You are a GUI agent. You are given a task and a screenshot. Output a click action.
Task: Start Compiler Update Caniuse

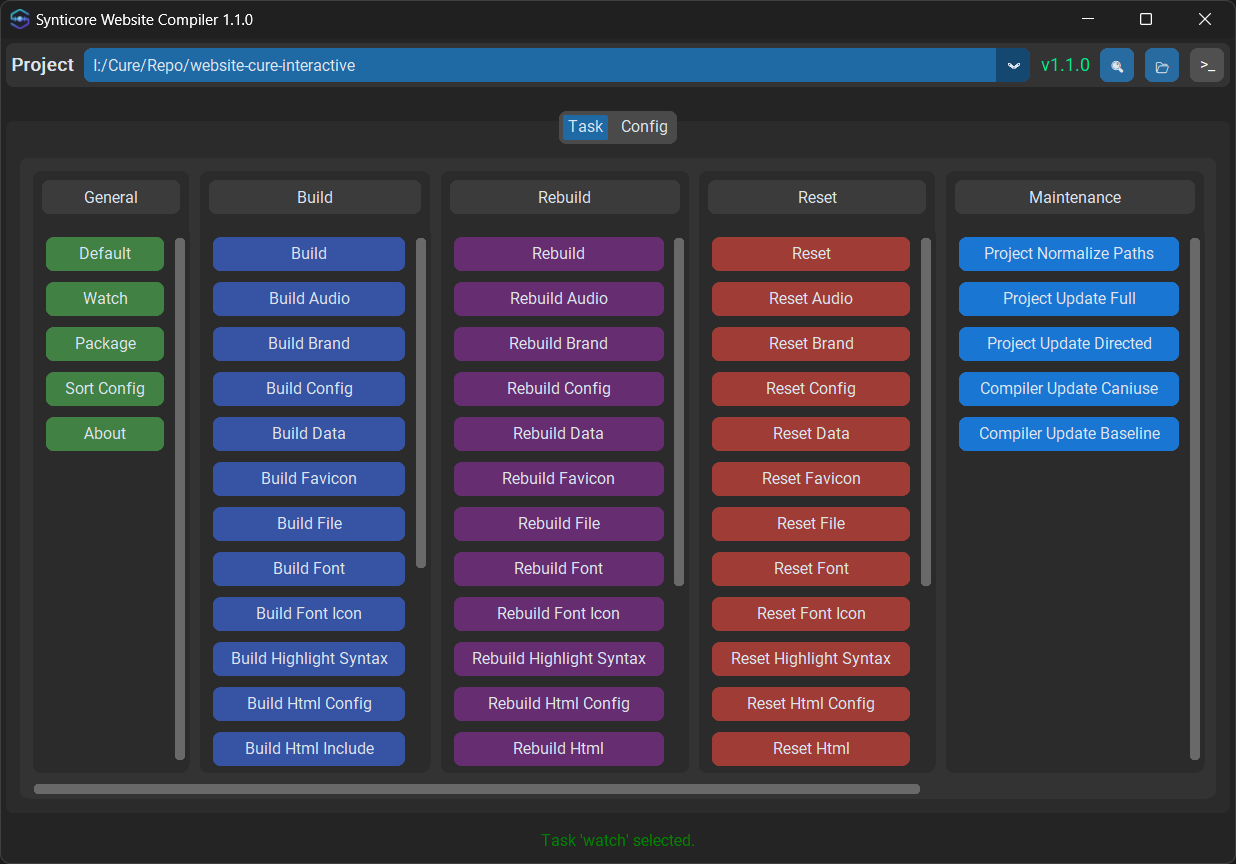[1068, 389]
